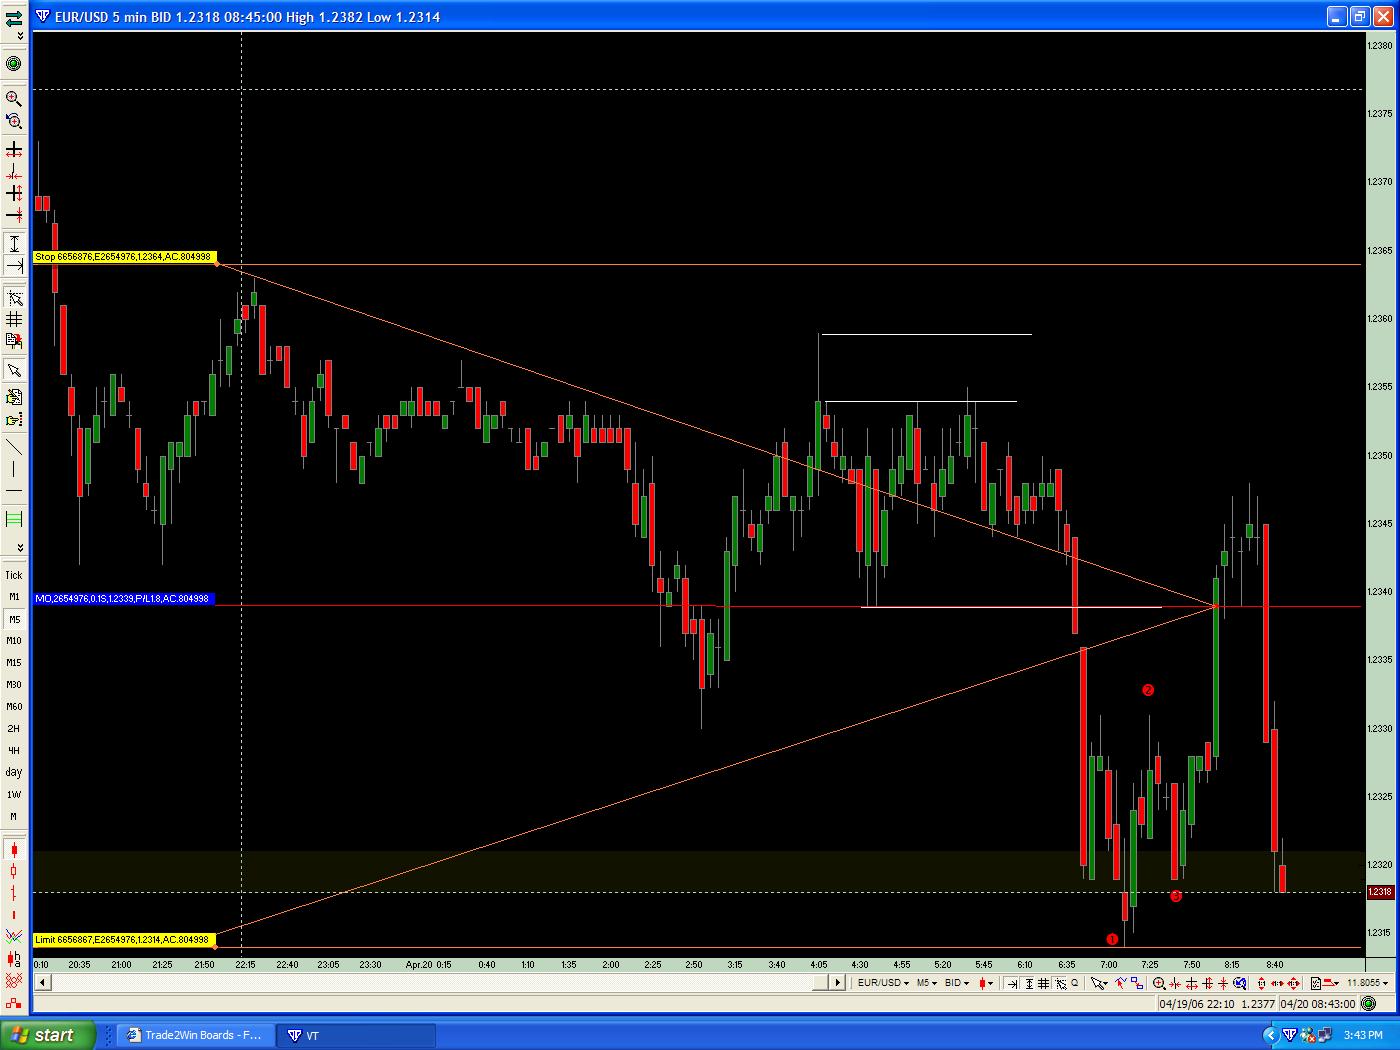Click the VT taskbar button
Screen dimensions: 1400x1050
[355, 1035]
